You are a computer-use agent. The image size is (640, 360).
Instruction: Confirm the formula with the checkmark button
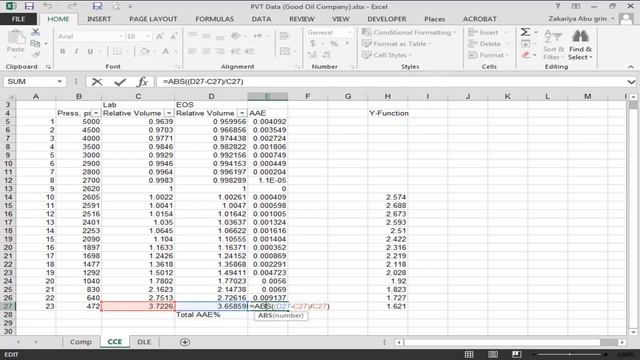click(120, 82)
